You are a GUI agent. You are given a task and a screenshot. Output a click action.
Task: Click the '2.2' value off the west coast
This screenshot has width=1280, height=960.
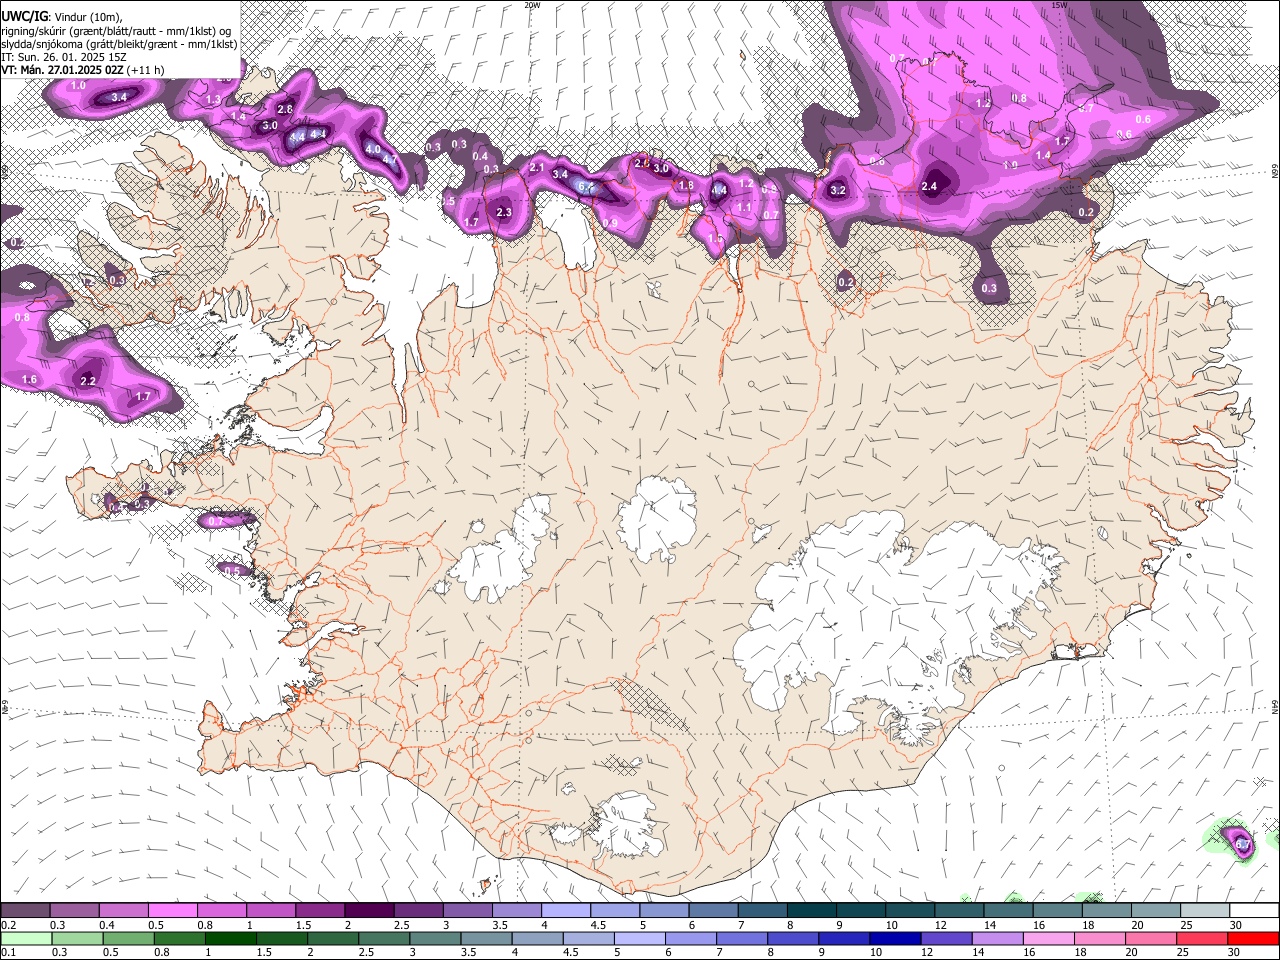click(x=88, y=381)
